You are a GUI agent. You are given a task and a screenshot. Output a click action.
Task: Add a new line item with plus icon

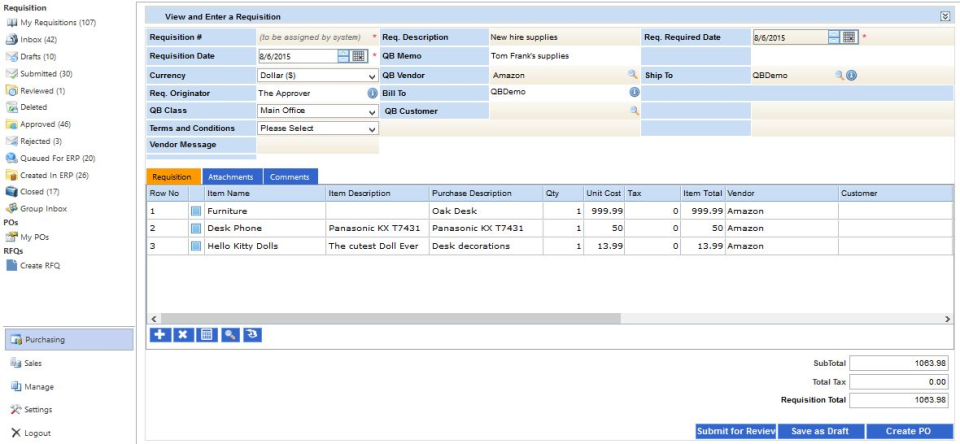pyautogui.click(x=160, y=334)
